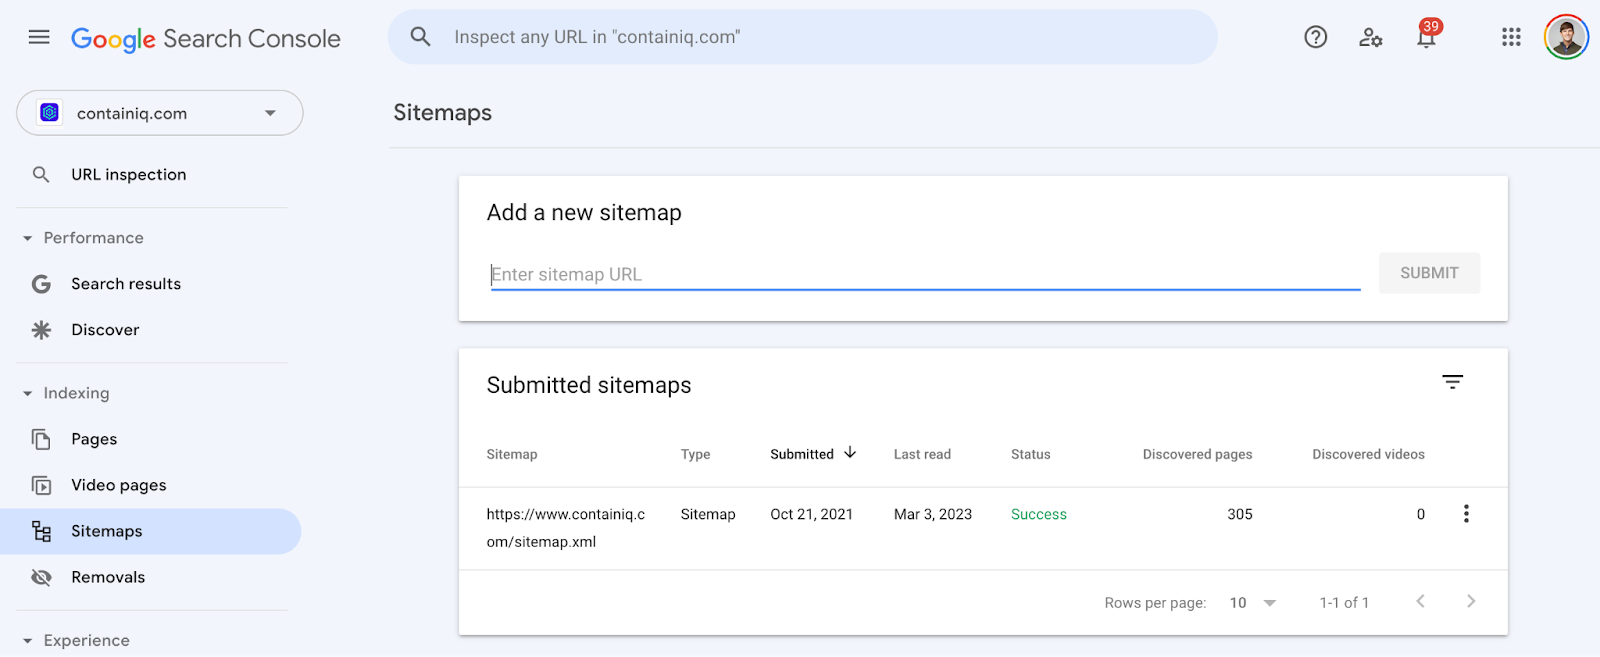The width and height of the screenshot is (1600, 657).
Task: Open the Google apps grid
Action: (1511, 37)
